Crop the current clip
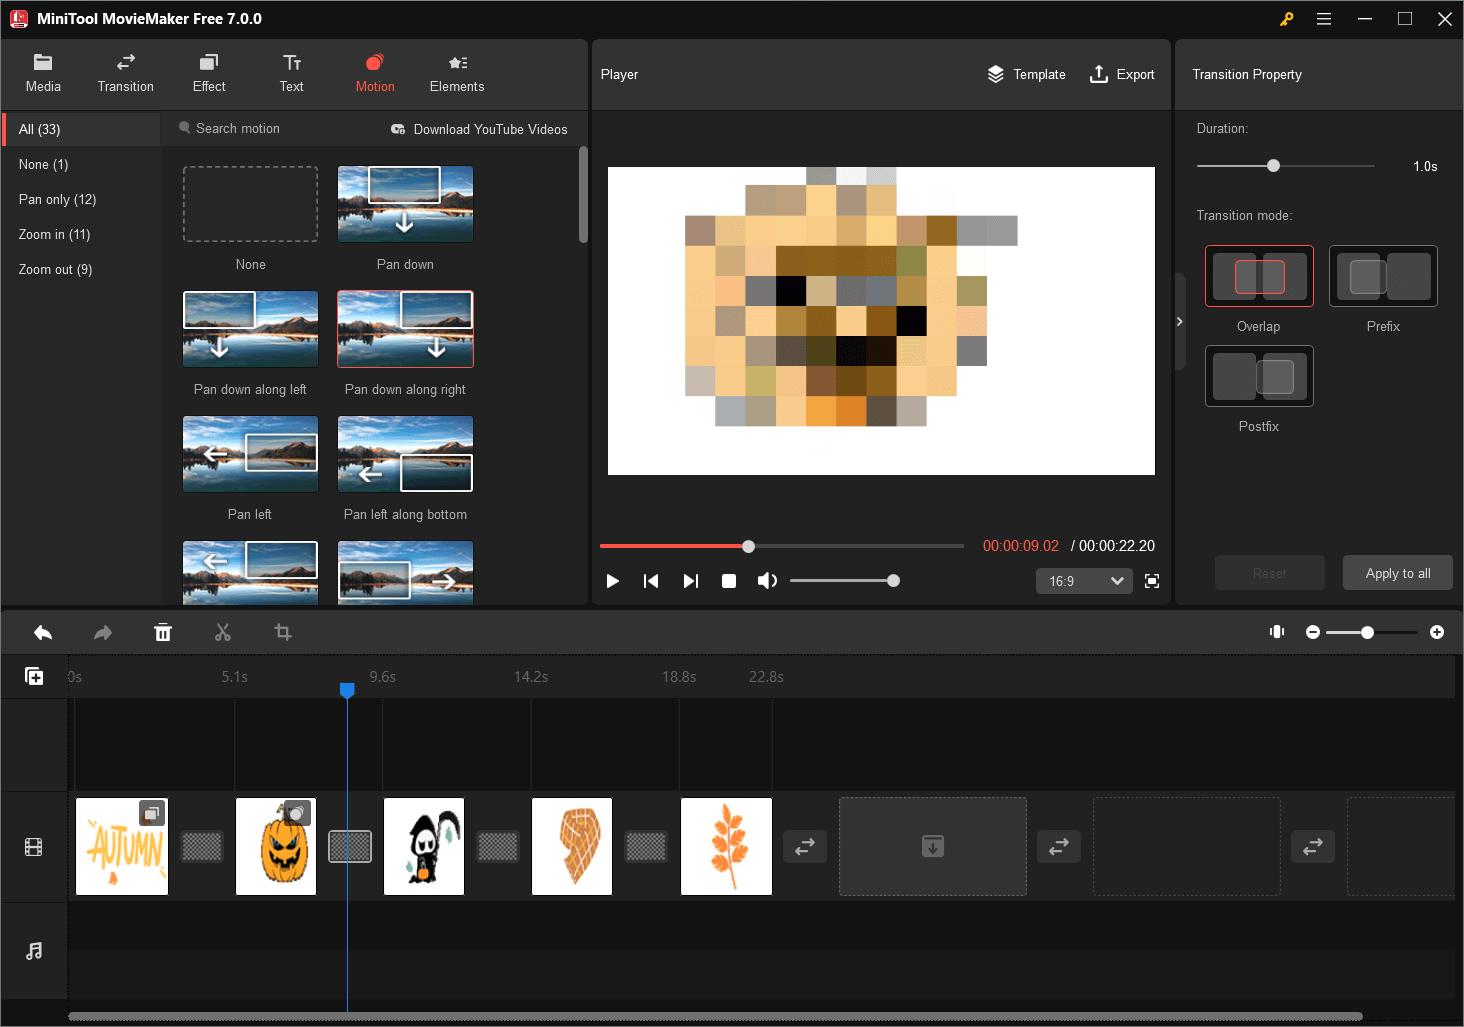This screenshot has width=1464, height=1027. 282,632
